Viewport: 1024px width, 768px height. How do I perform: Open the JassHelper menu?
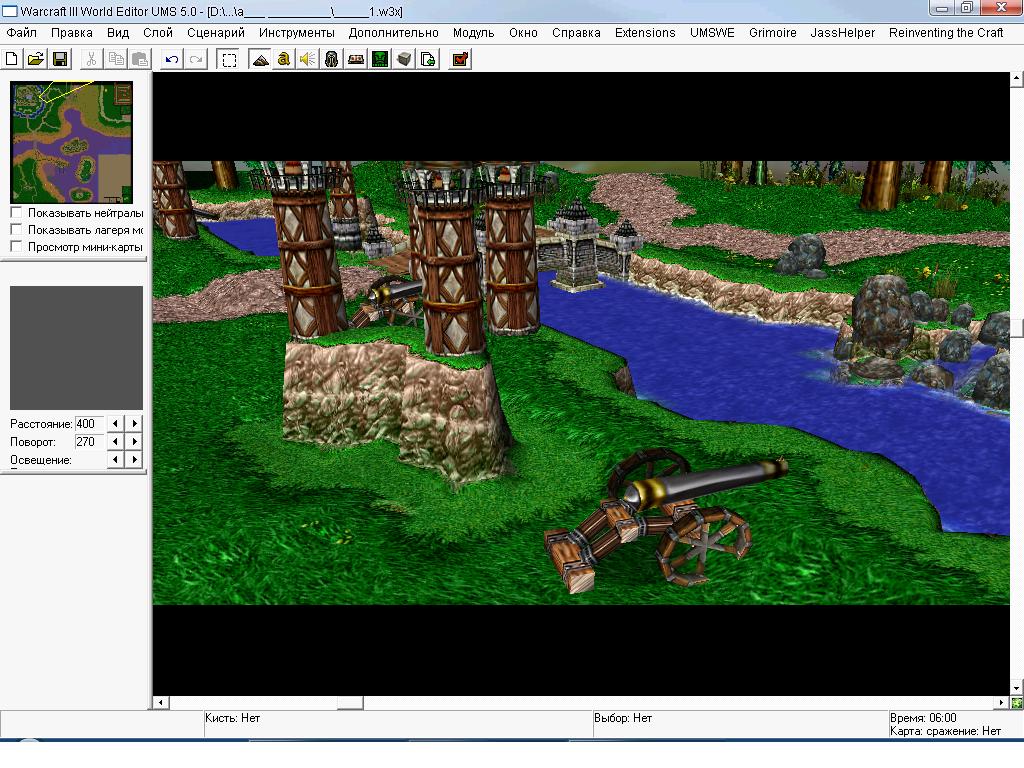(x=842, y=33)
